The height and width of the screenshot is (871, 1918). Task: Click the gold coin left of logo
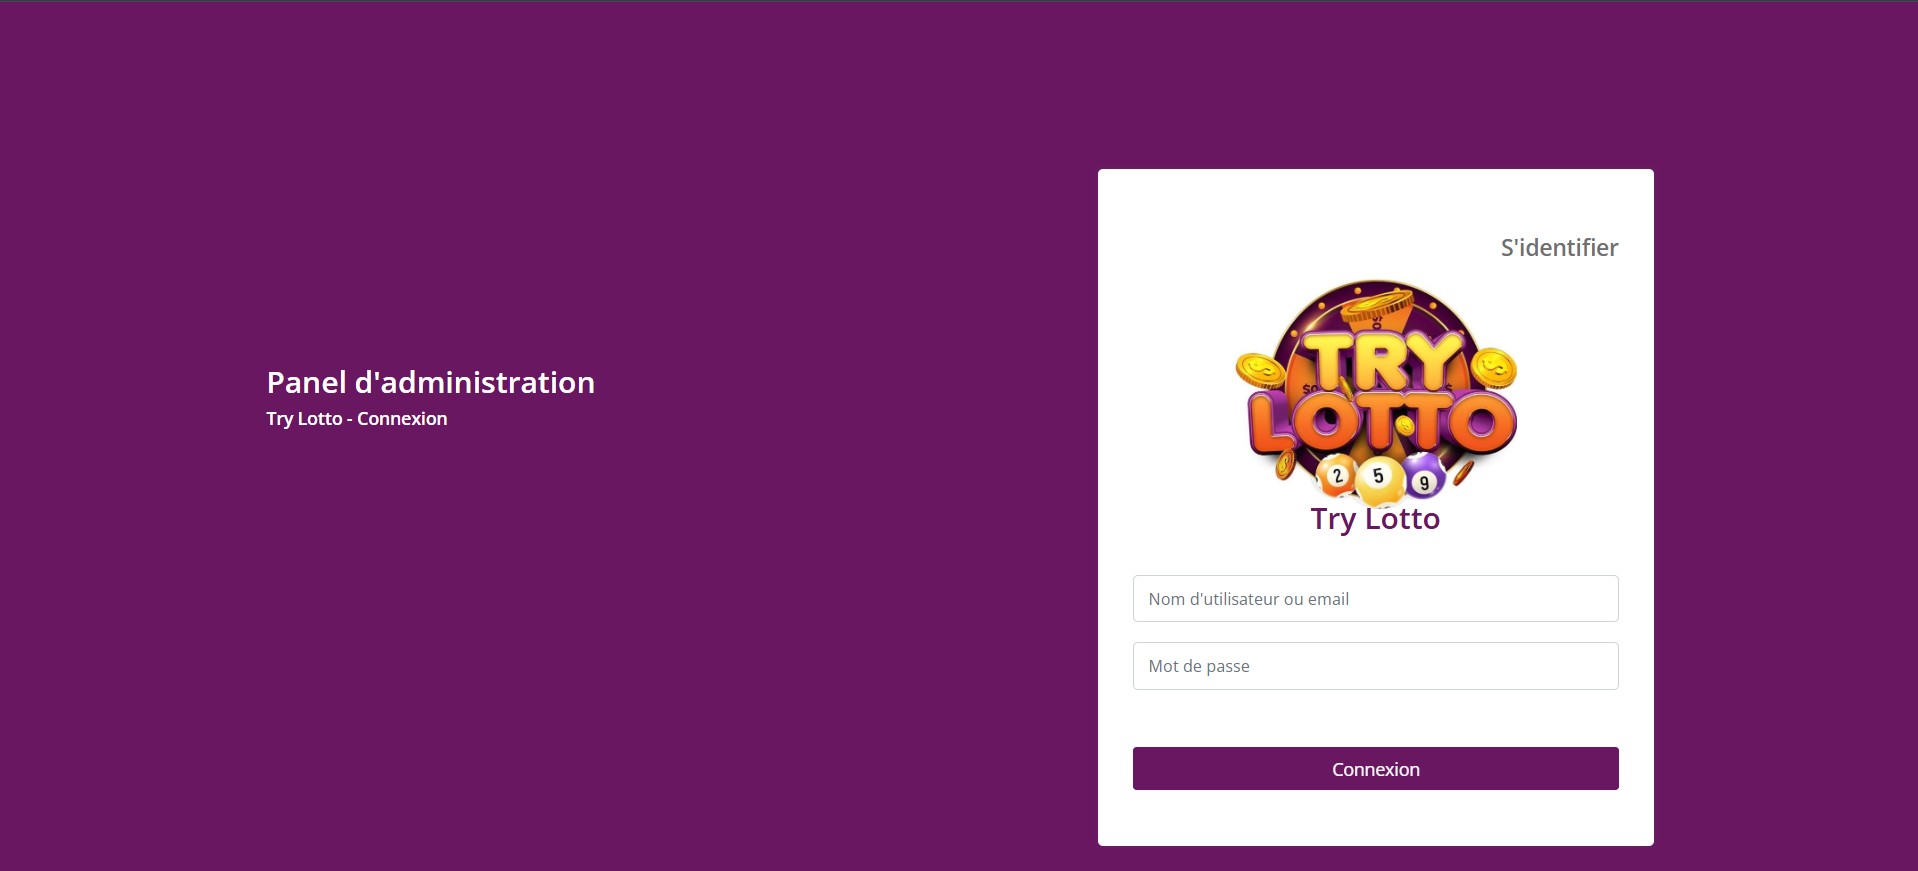[x=1261, y=371]
